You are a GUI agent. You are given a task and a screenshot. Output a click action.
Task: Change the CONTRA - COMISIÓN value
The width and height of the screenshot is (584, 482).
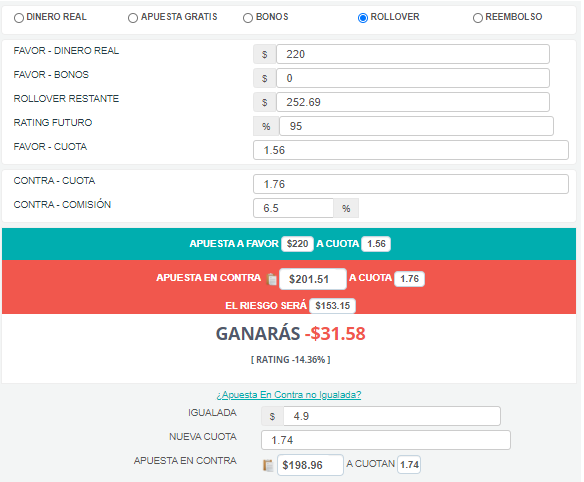point(293,208)
